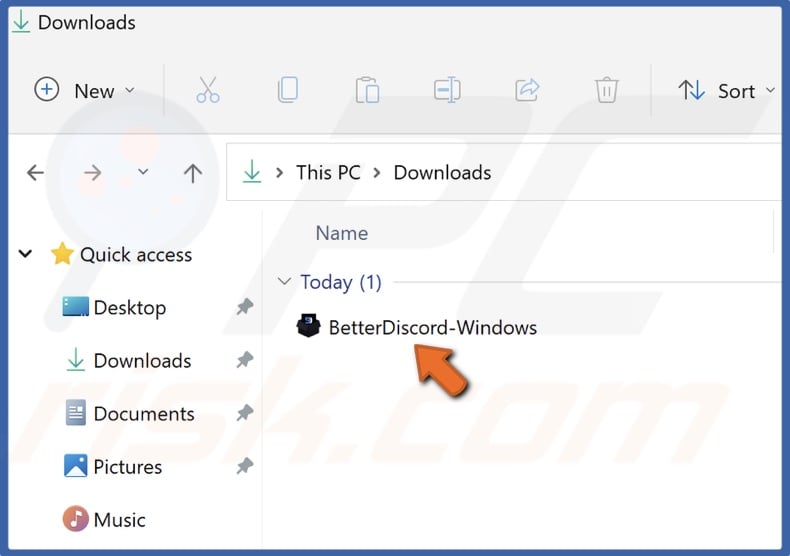Go forward with the right arrow
The image size is (790, 556).
pos(93,173)
